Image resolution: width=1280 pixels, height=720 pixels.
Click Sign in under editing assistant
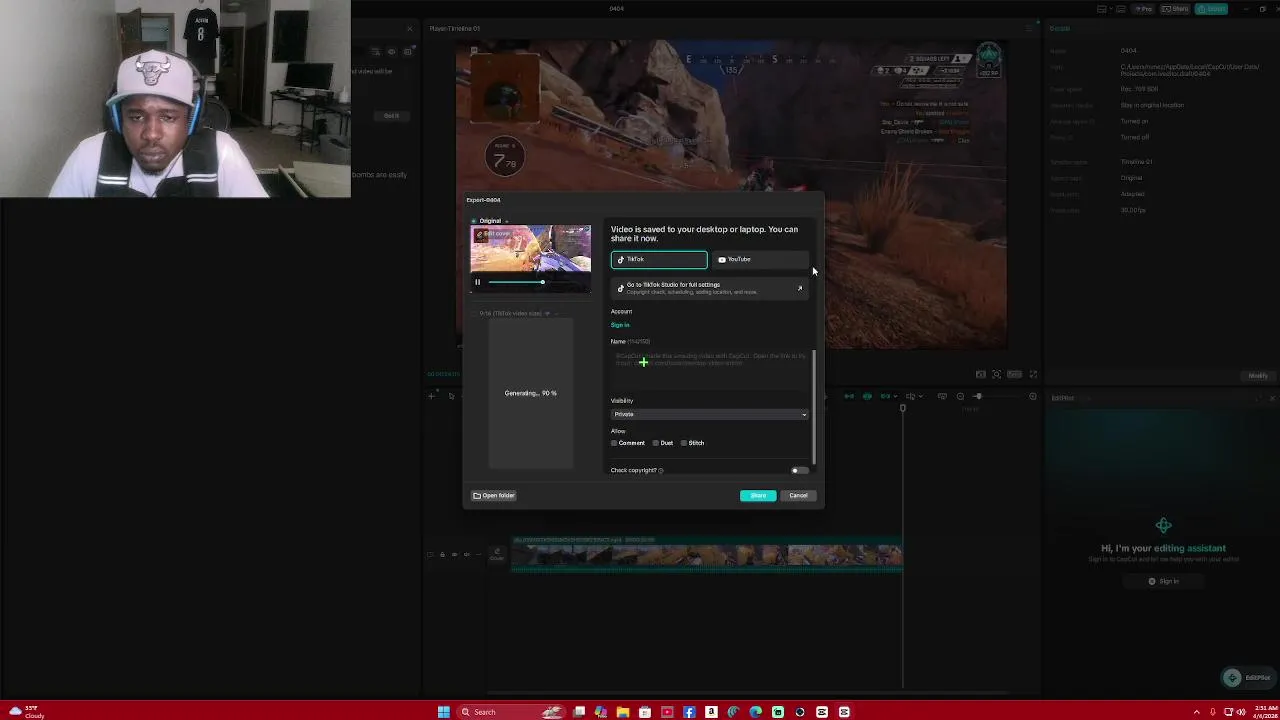click(1163, 581)
